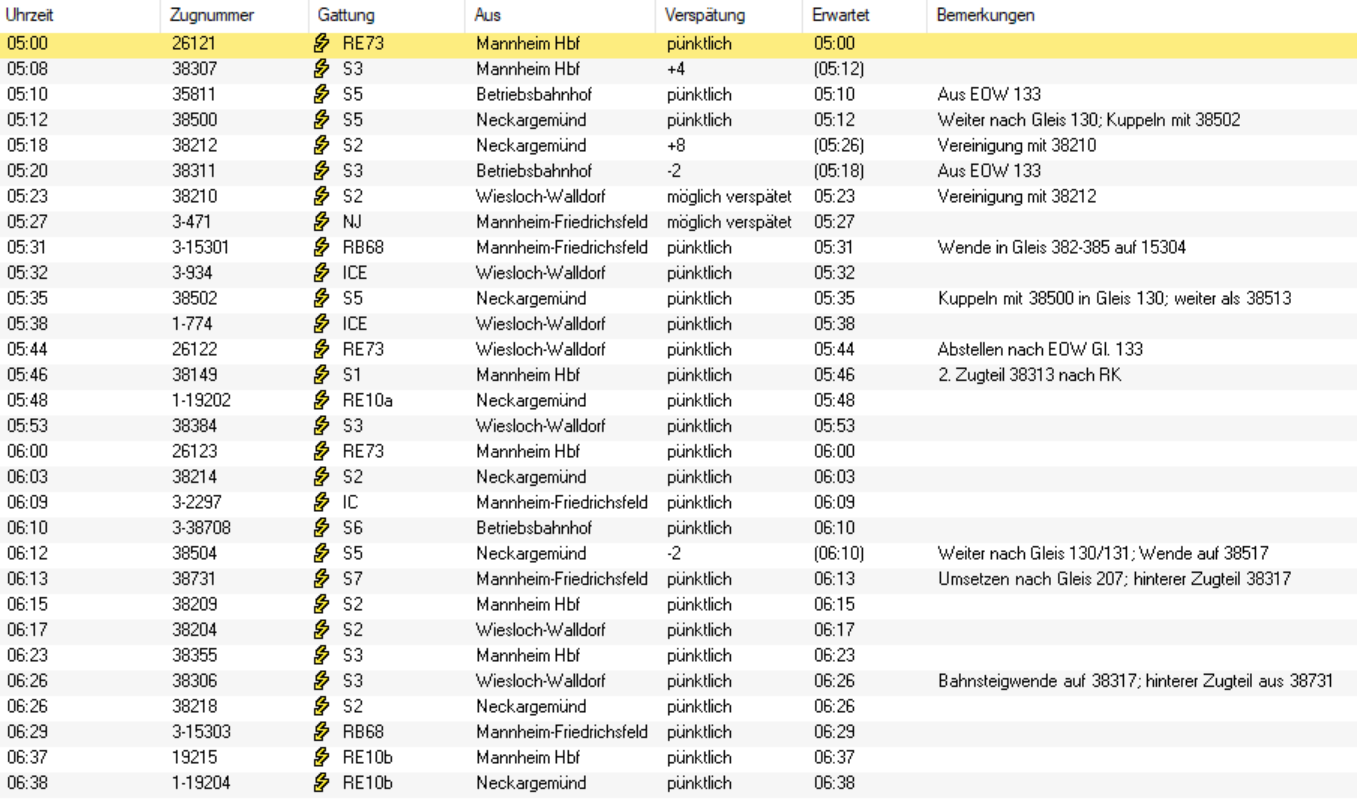Click the lightning icon beside S7 train 38731
The image size is (1357, 805).
click(321, 579)
